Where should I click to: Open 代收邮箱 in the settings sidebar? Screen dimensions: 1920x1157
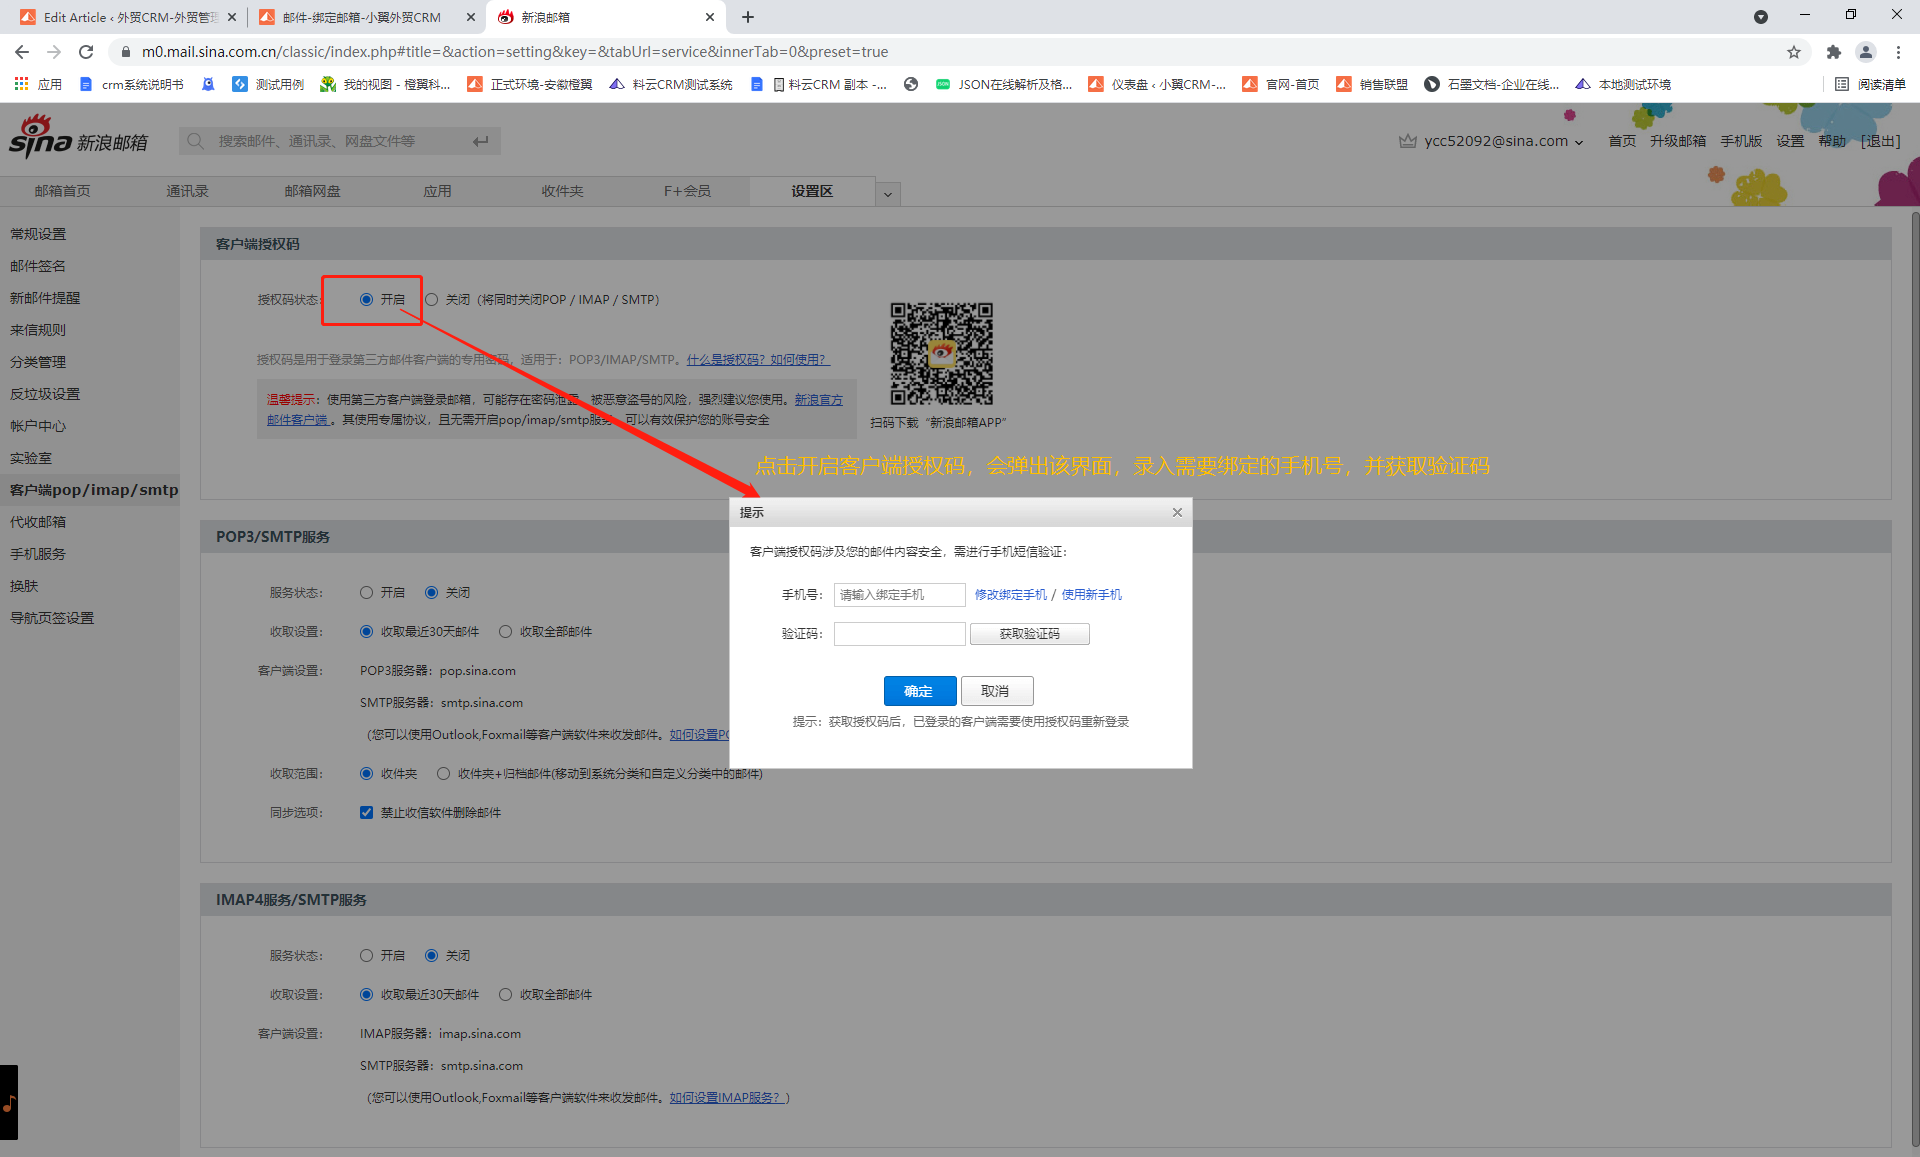coord(38,522)
